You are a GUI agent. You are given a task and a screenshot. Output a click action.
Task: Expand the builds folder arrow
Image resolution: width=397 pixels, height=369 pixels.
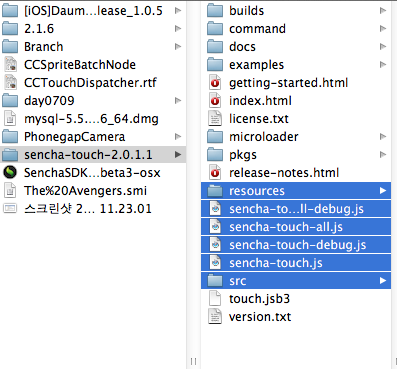coord(383,11)
